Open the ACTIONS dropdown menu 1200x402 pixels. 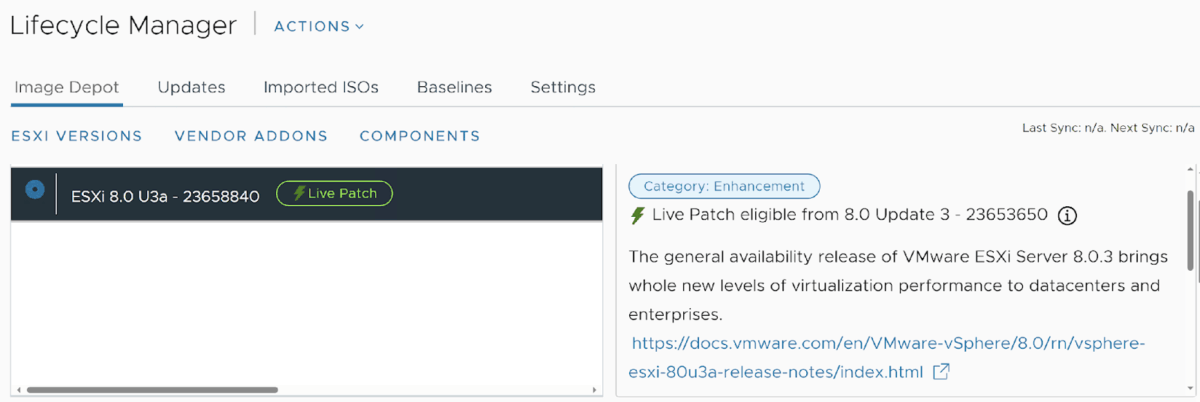pyautogui.click(x=319, y=26)
